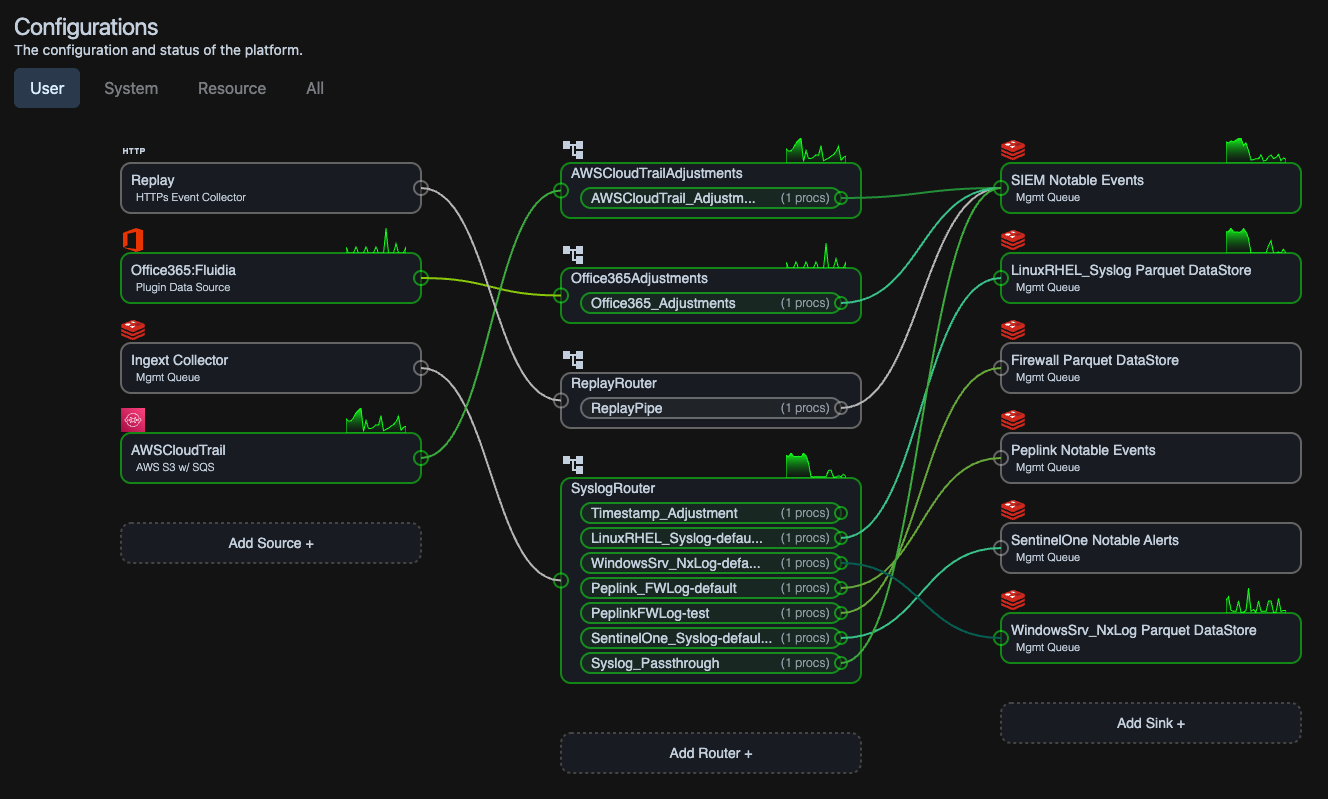Image resolution: width=1328 pixels, height=799 pixels.
Task: Switch to the Resource tab
Action: click(231, 88)
